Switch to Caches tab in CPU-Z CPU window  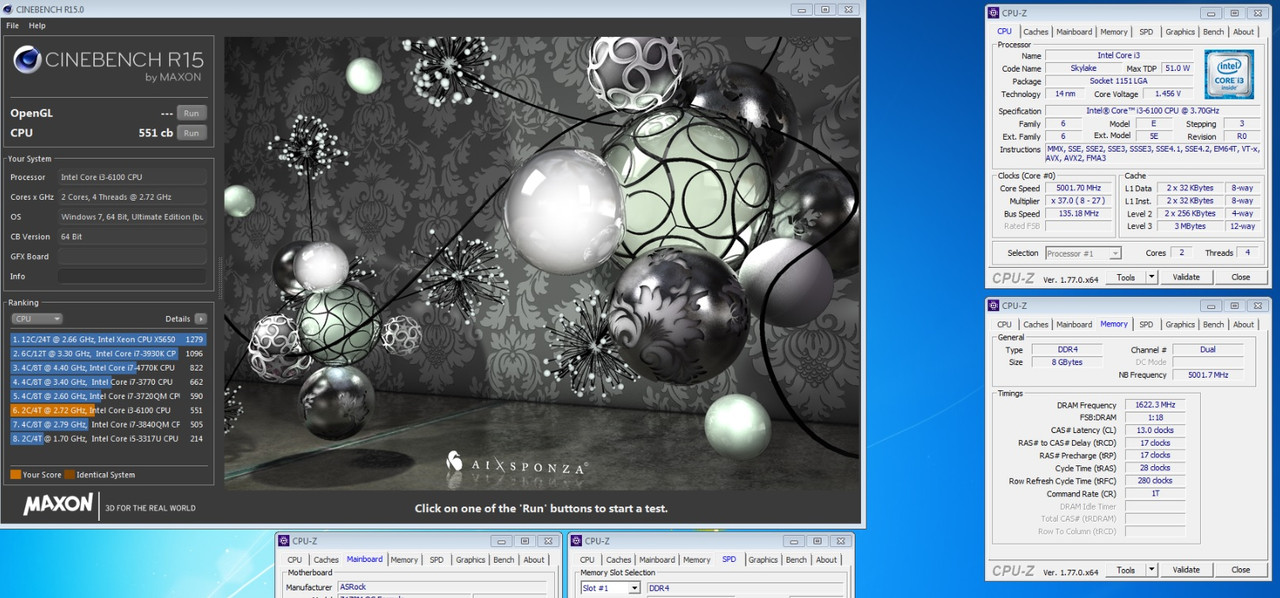(1036, 32)
